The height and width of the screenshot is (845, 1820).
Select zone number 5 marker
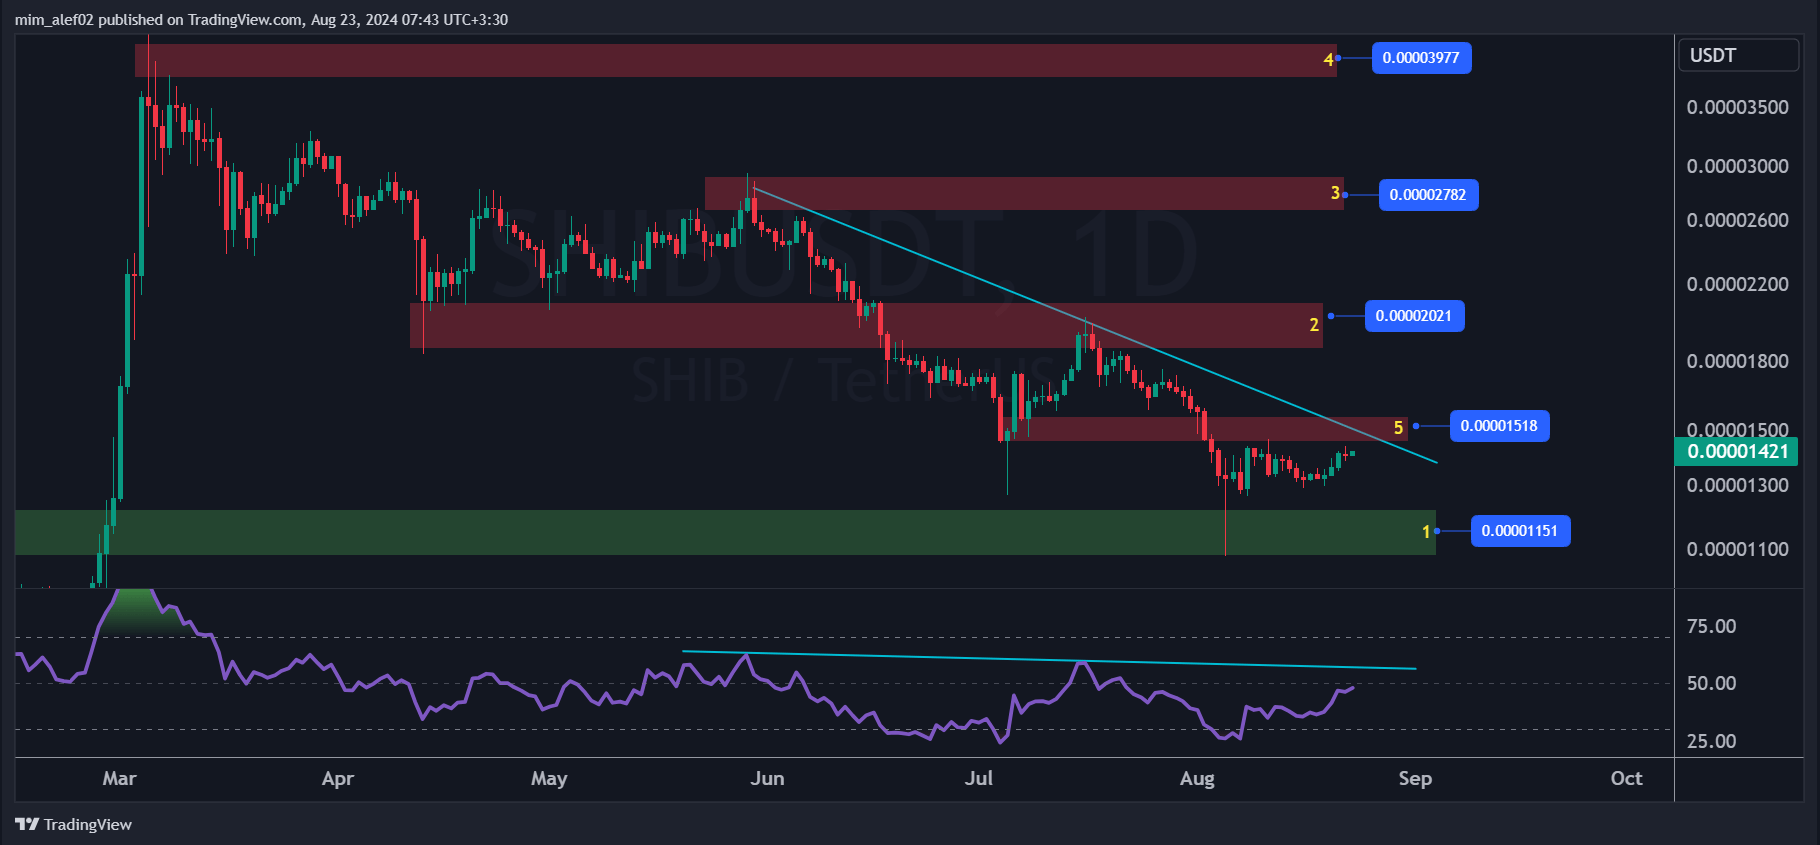1398,428
